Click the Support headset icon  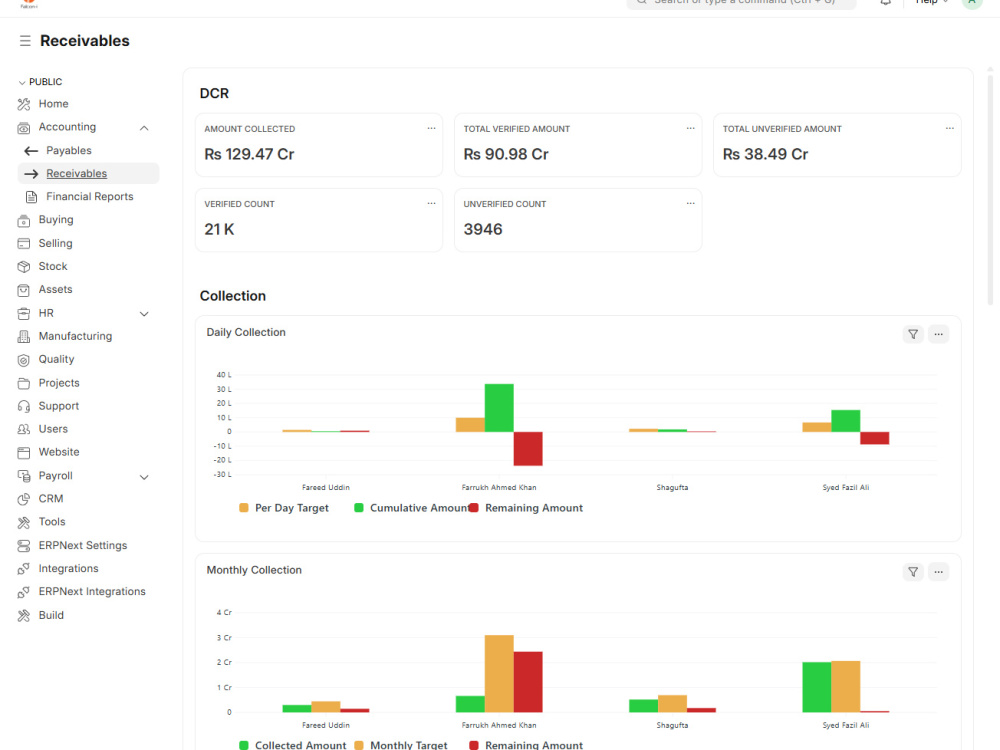(24, 406)
